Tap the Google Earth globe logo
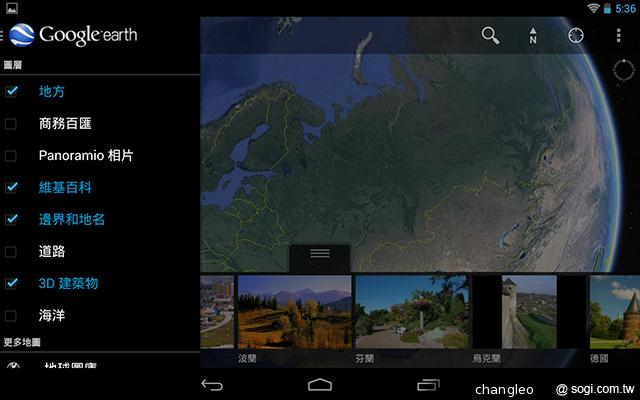This screenshot has width=640, height=400. tap(22, 35)
